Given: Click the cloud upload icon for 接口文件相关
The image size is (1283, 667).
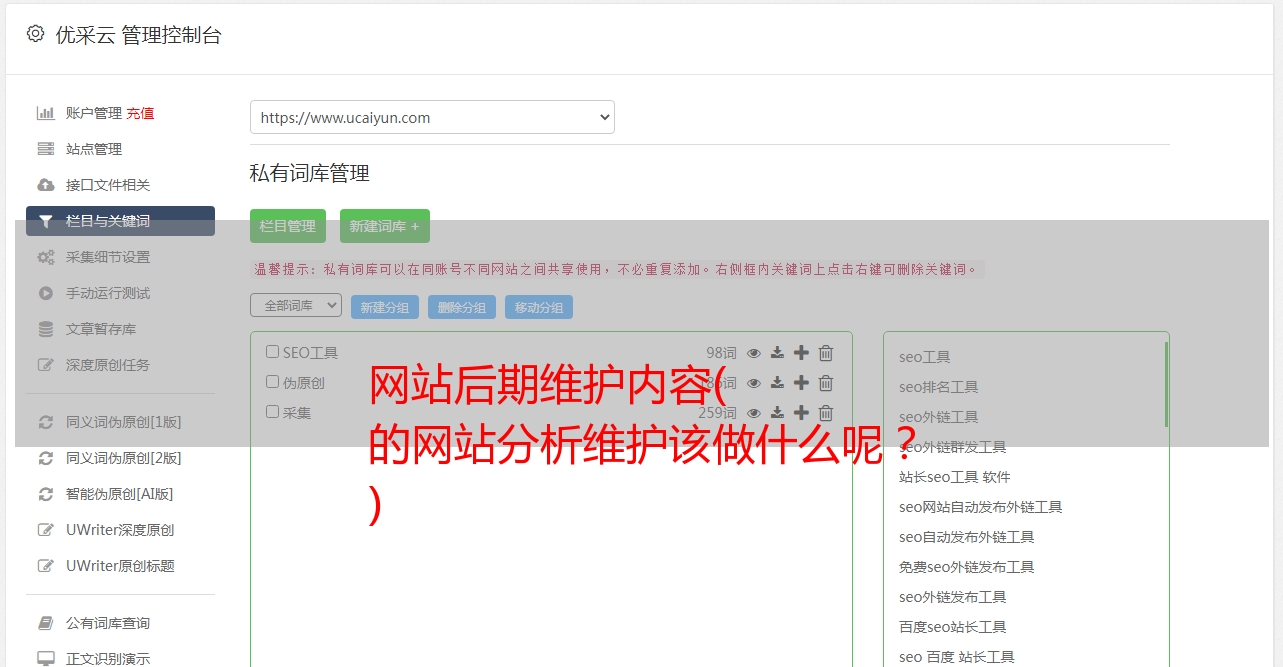Looking at the screenshot, I should point(45,185).
